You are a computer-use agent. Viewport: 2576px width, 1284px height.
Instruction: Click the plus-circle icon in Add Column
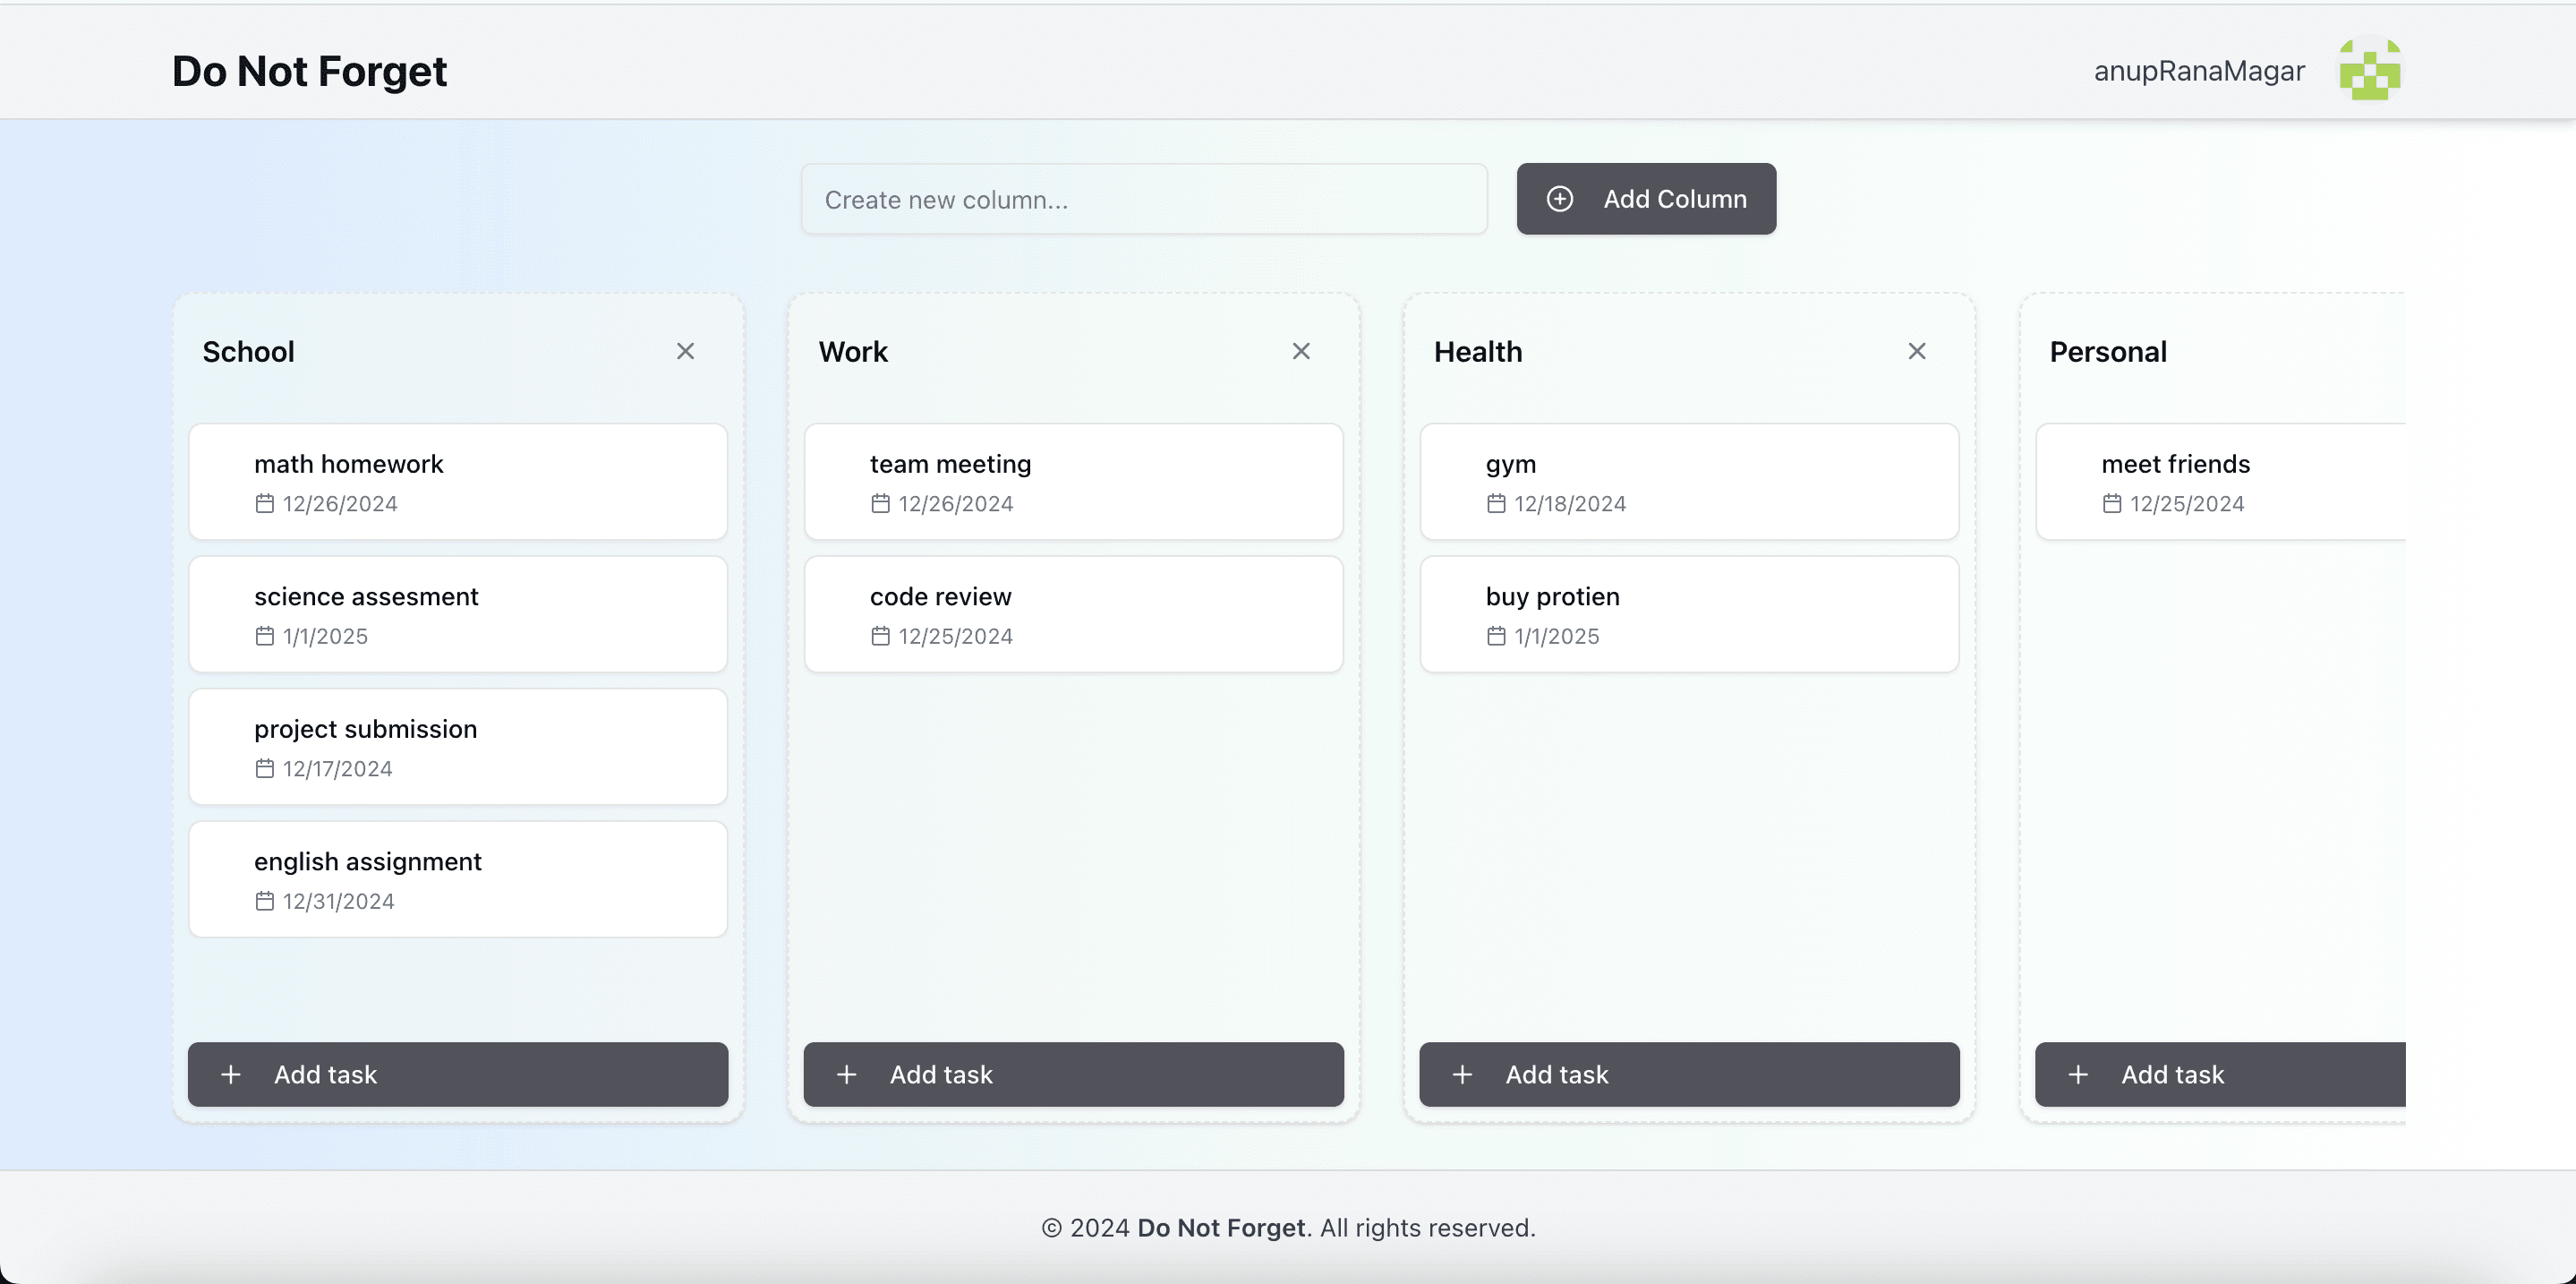1560,199
